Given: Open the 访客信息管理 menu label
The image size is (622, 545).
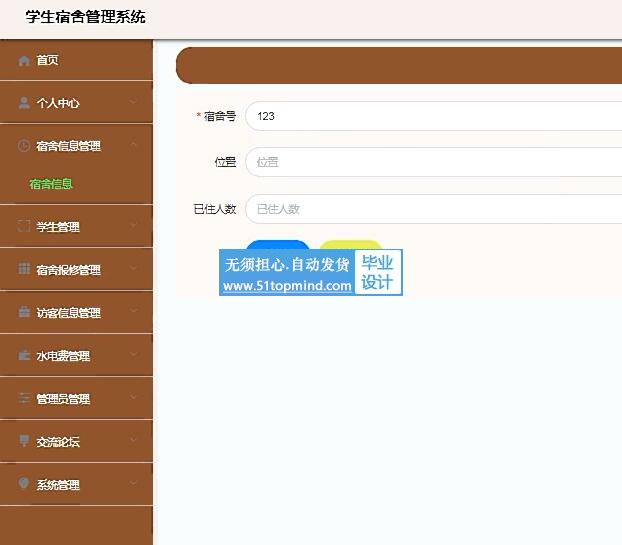Looking at the screenshot, I should [x=68, y=313].
